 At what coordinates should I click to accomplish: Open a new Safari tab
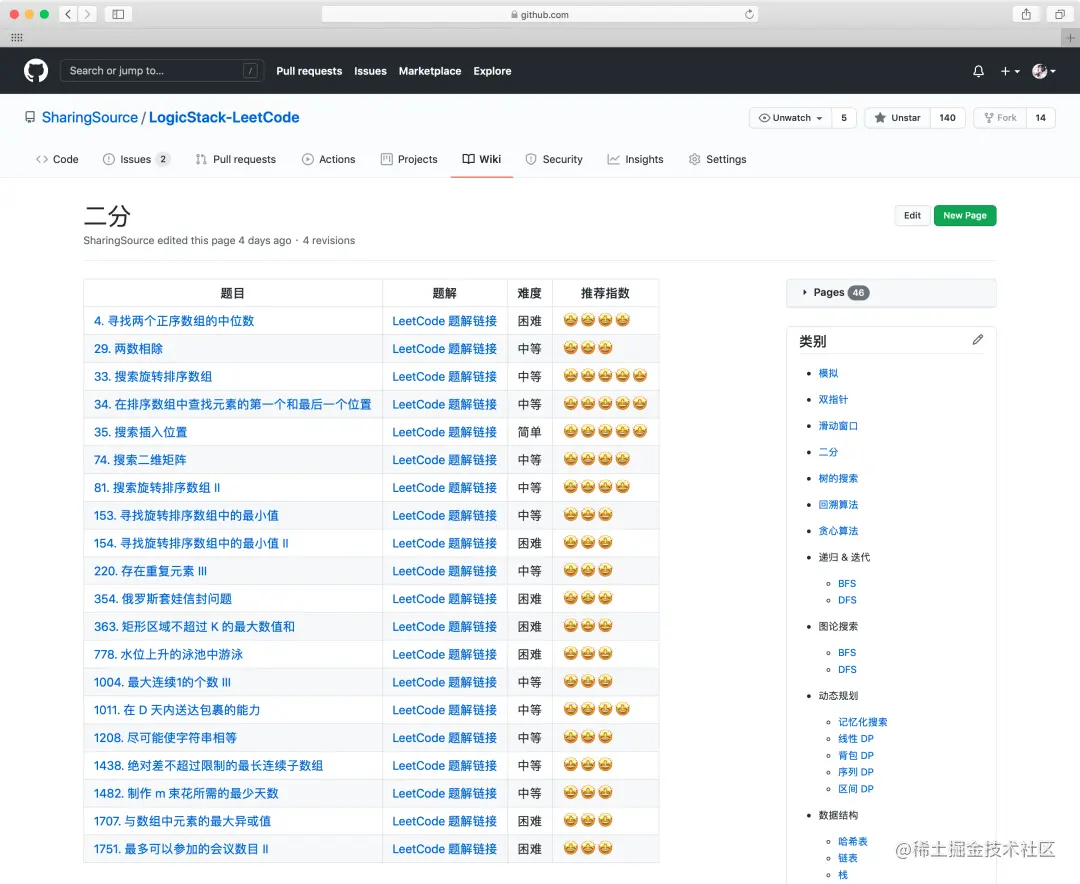point(1070,38)
